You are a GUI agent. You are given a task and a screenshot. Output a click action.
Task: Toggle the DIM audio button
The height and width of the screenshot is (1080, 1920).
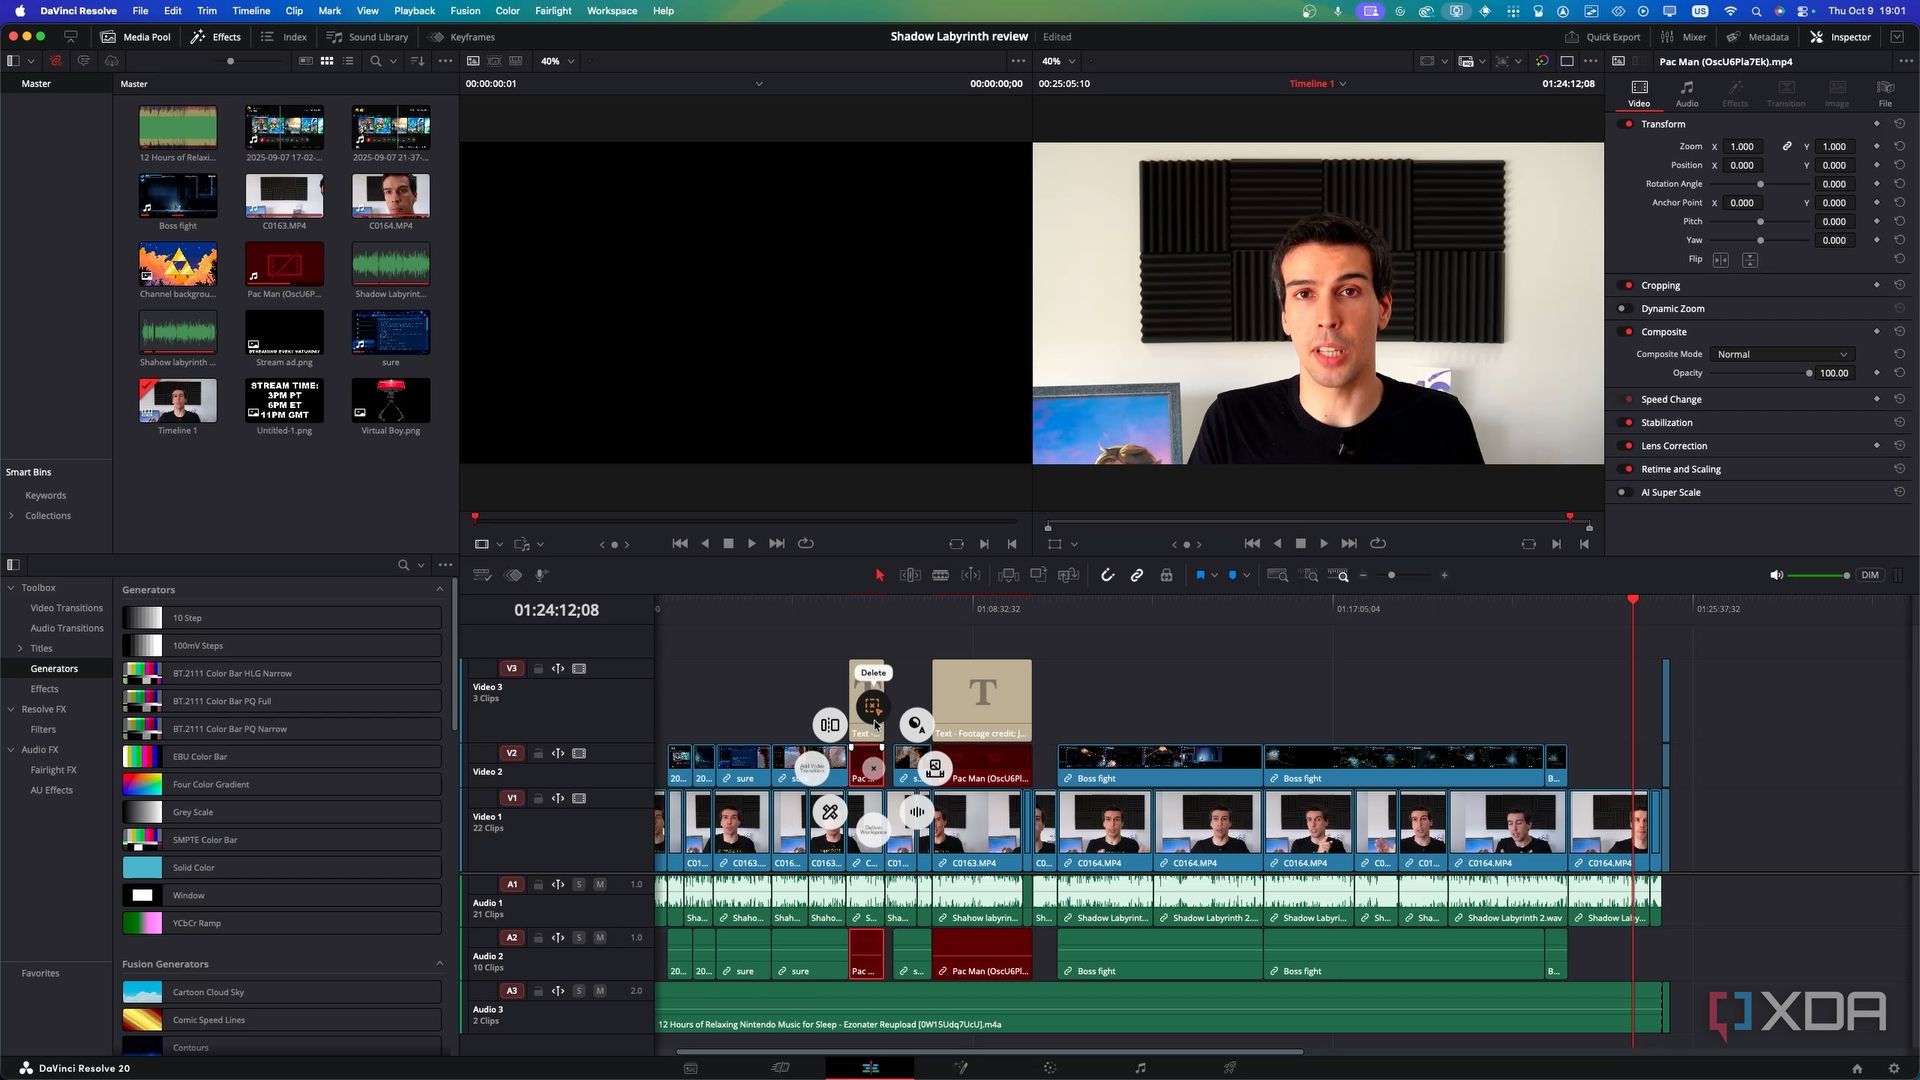coord(1870,575)
